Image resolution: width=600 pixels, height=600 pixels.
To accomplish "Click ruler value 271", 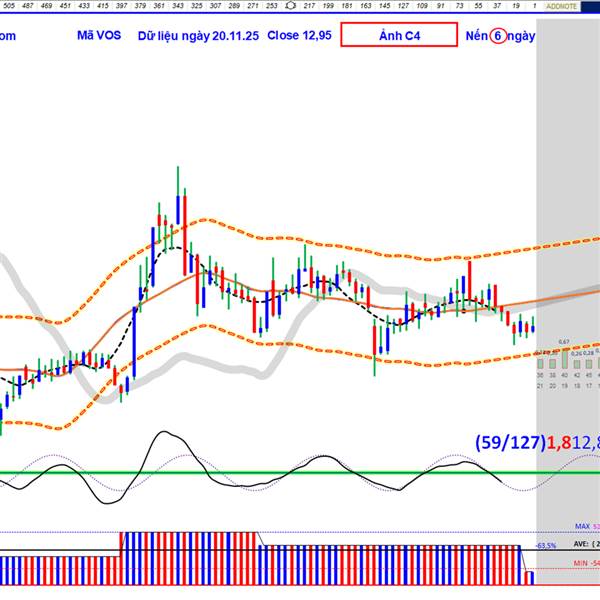I will pyautogui.click(x=253, y=6).
